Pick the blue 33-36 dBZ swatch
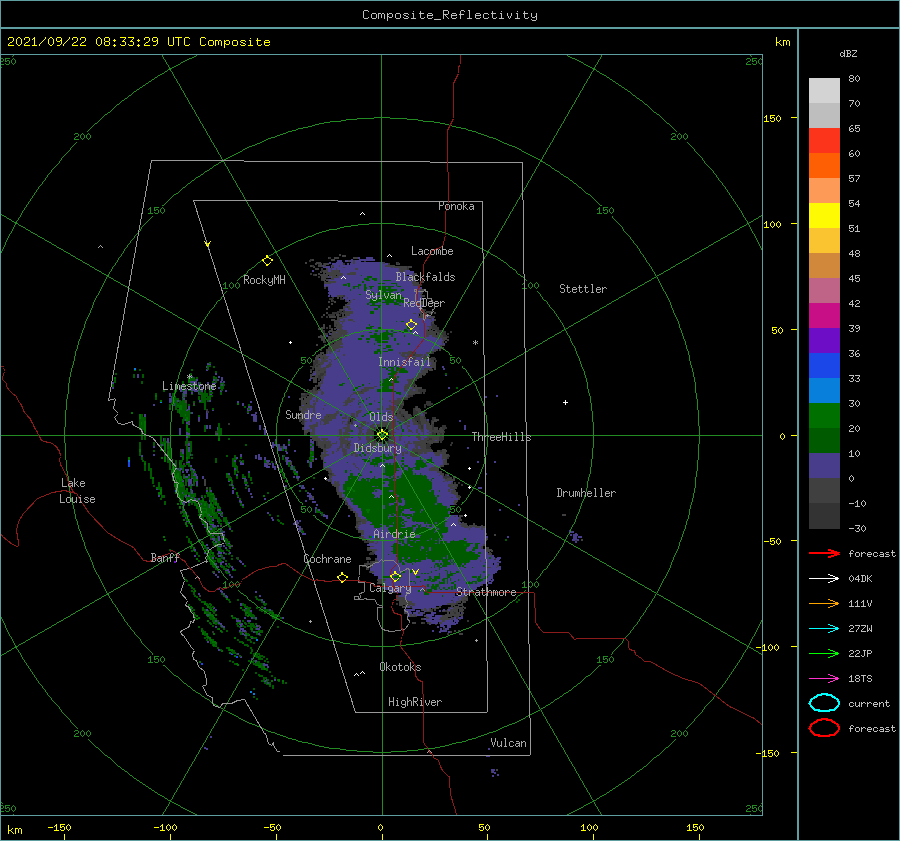The width and height of the screenshot is (900, 841). coord(824,366)
